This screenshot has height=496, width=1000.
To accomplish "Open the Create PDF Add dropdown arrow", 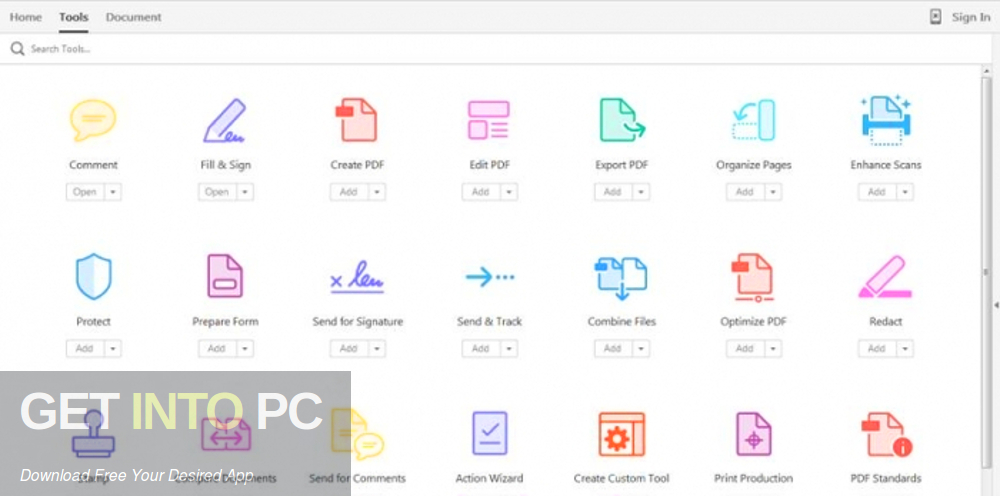I will (377, 192).
